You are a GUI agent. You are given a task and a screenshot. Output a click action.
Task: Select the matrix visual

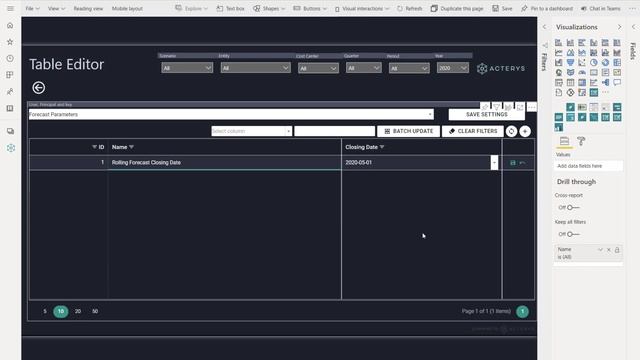pos(582,82)
